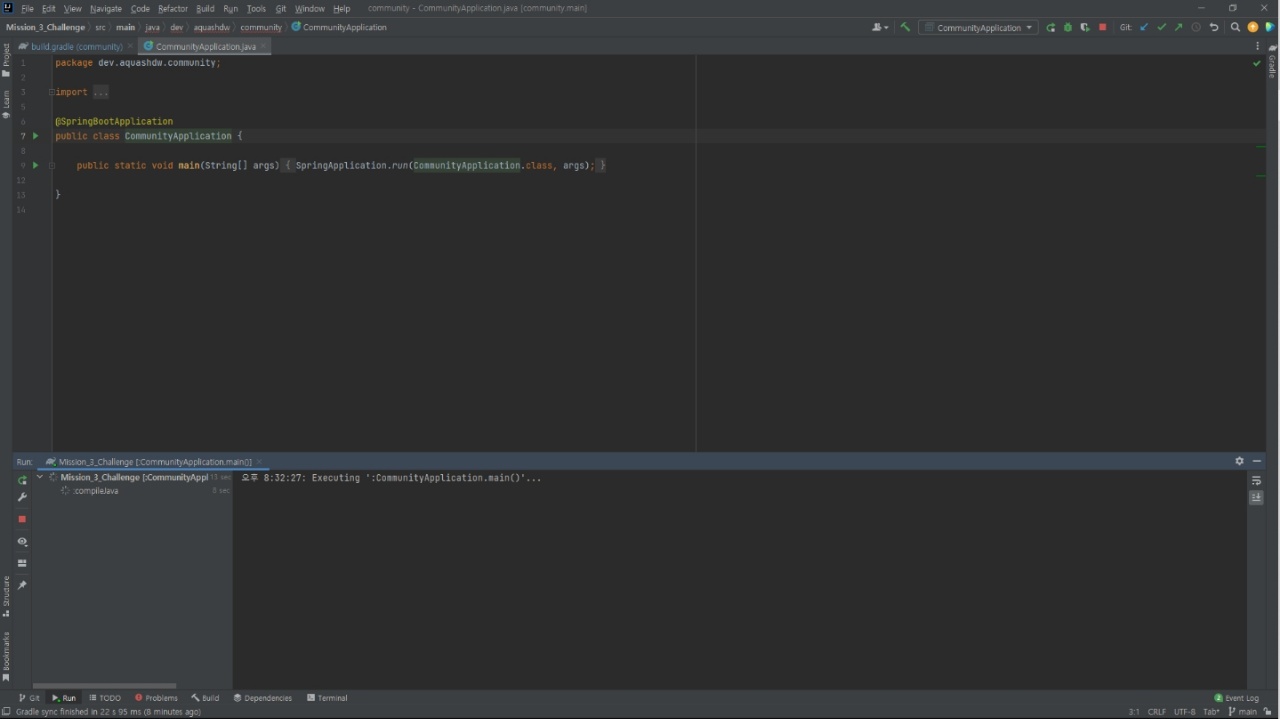Open the Terminal tool window tab
This screenshot has height=719, width=1280.
point(327,698)
